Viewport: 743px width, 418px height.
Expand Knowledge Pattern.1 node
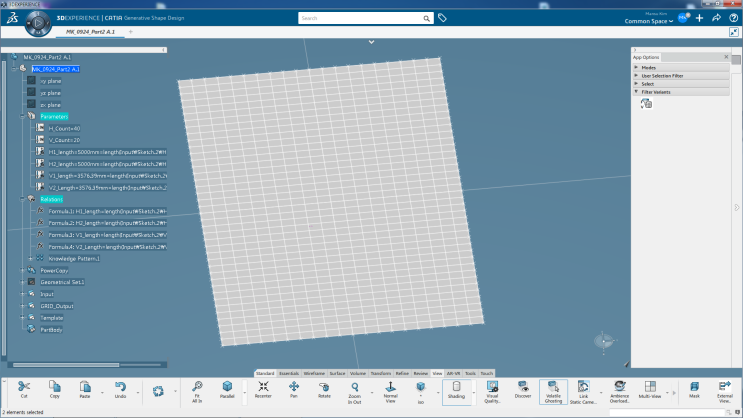click(31, 259)
